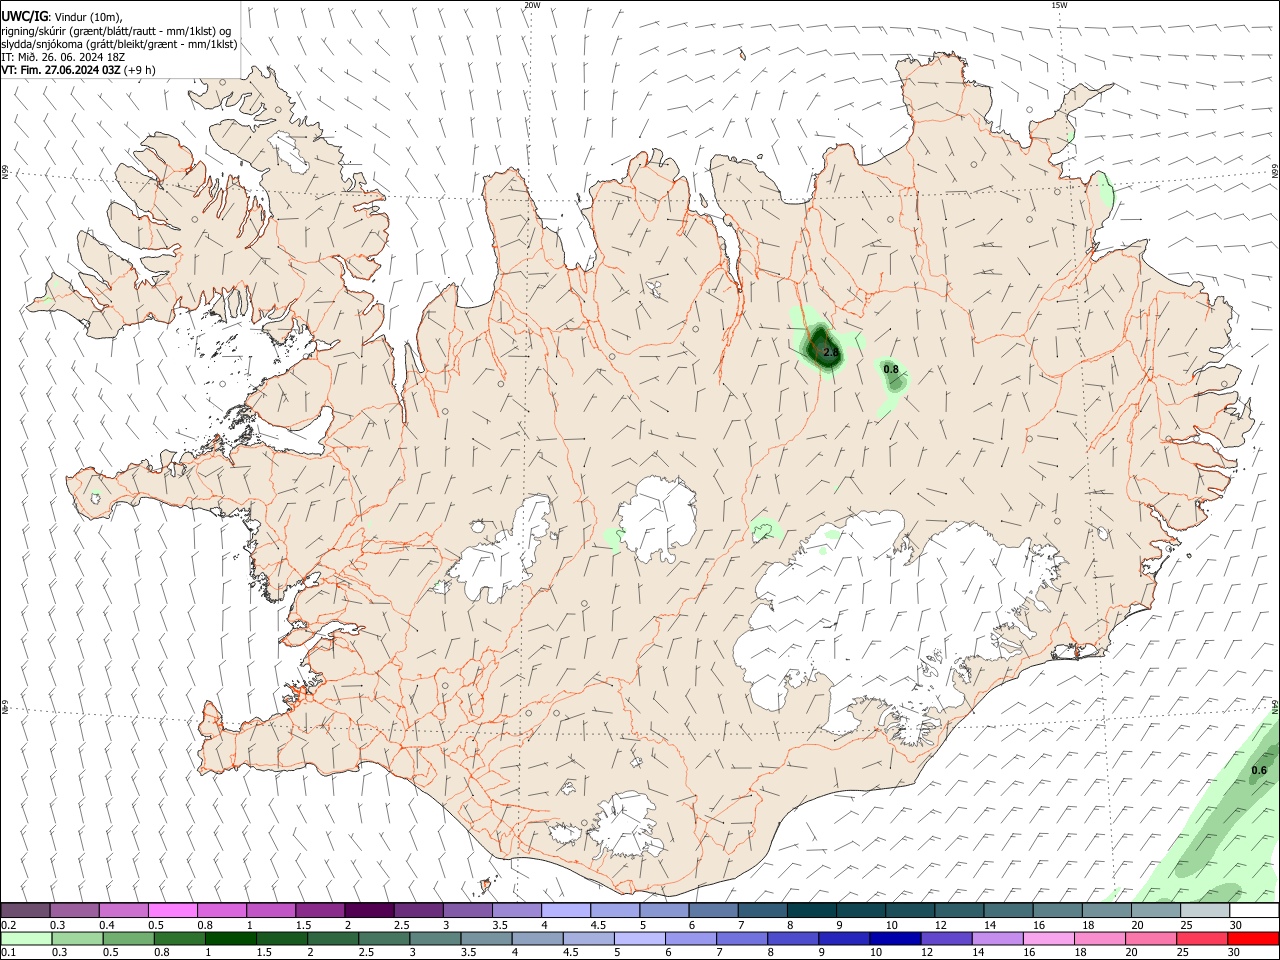1280x960 pixels.
Task: Click the '15W' longitude label
Action: tap(1058, 5)
